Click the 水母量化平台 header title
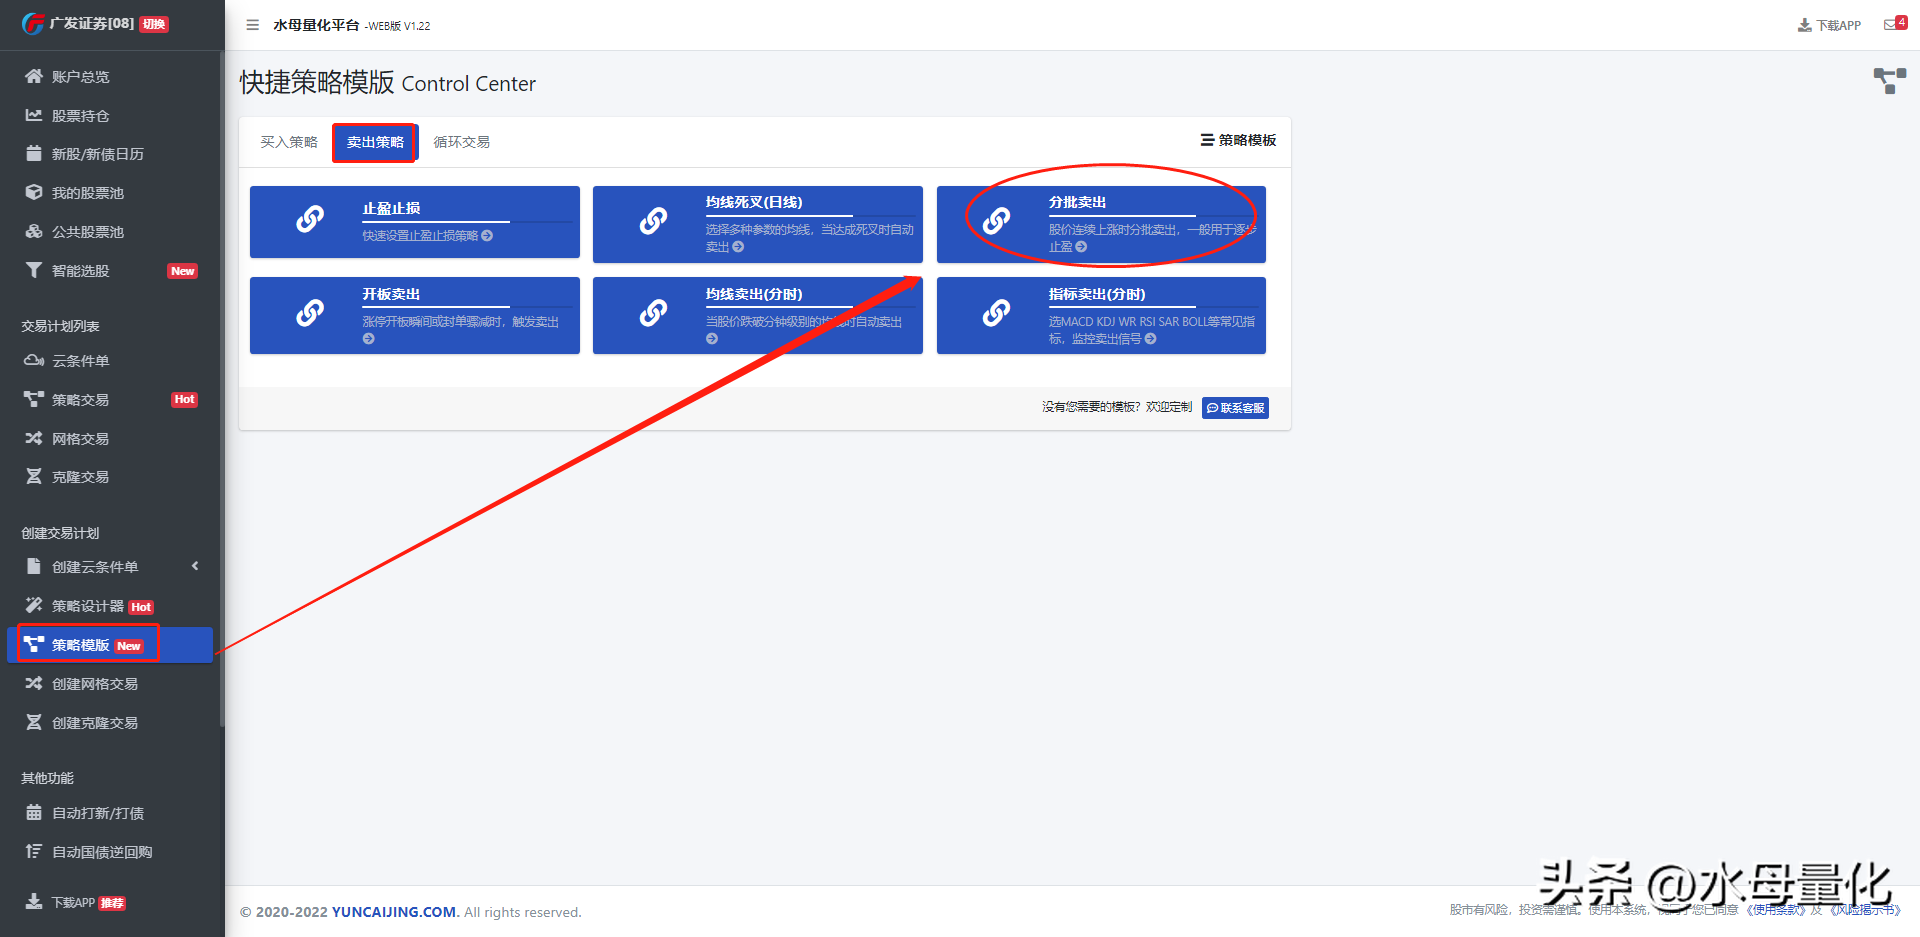The height and width of the screenshot is (937, 1920). [x=316, y=25]
